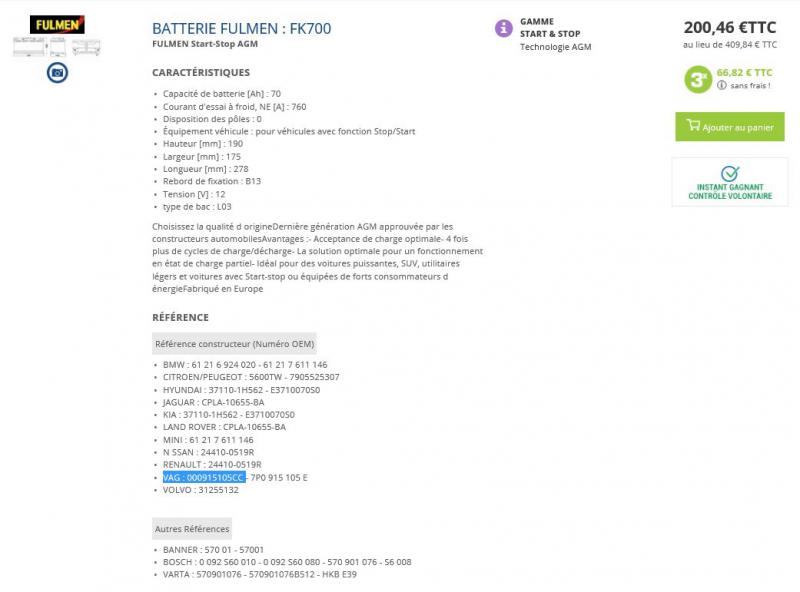The width and height of the screenshot is (800, 592).
Task: Add the battery to cart with Ajouter au panier
Action: click(x=730, y=127)
